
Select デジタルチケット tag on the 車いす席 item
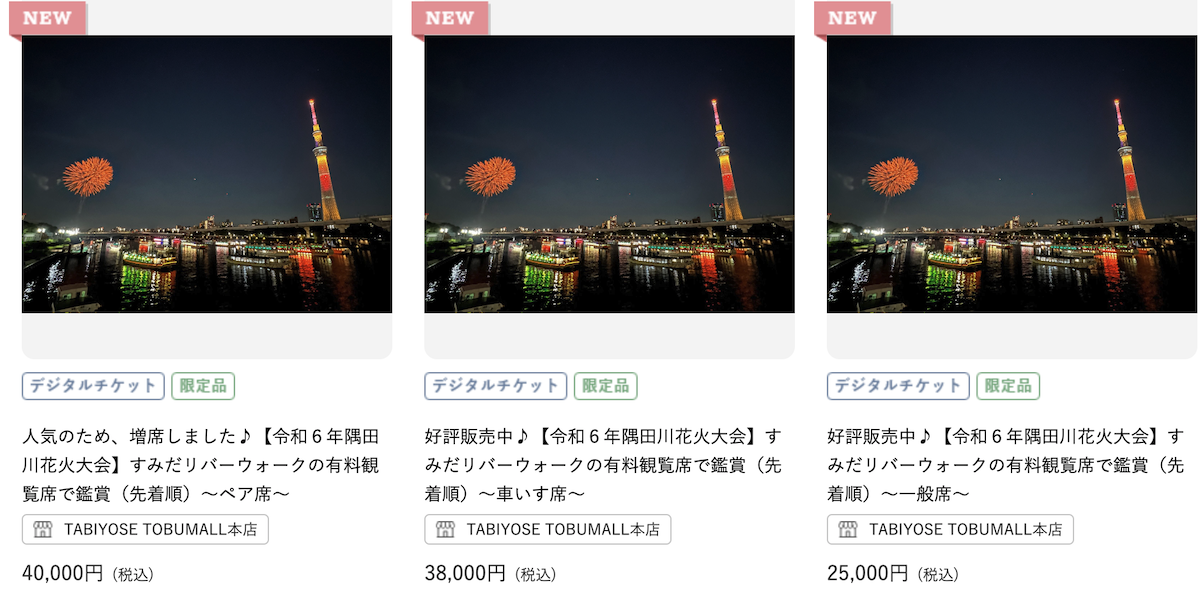pos(496,386)
